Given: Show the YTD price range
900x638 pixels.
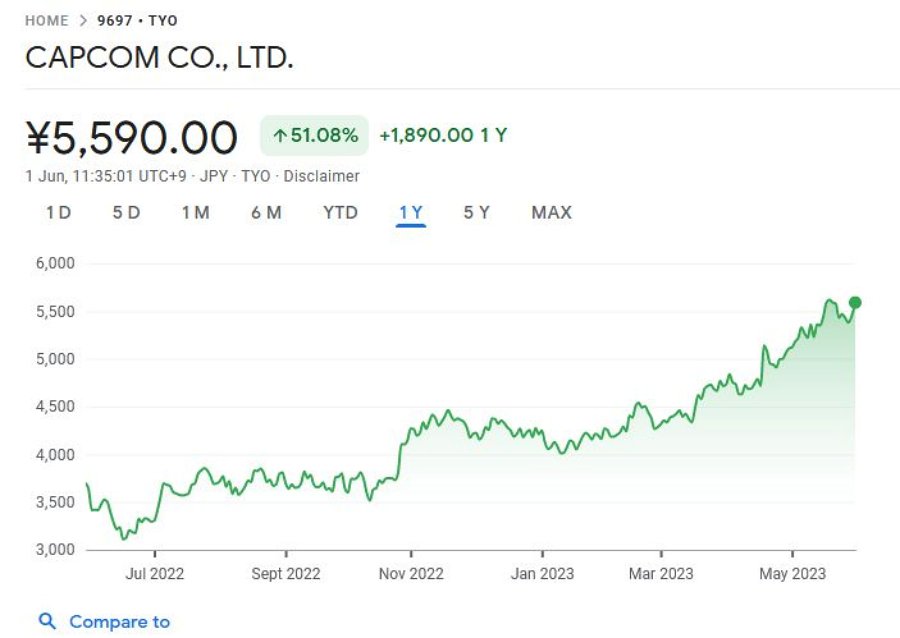Looking at the screenshot, I should (x=340, y=213).
